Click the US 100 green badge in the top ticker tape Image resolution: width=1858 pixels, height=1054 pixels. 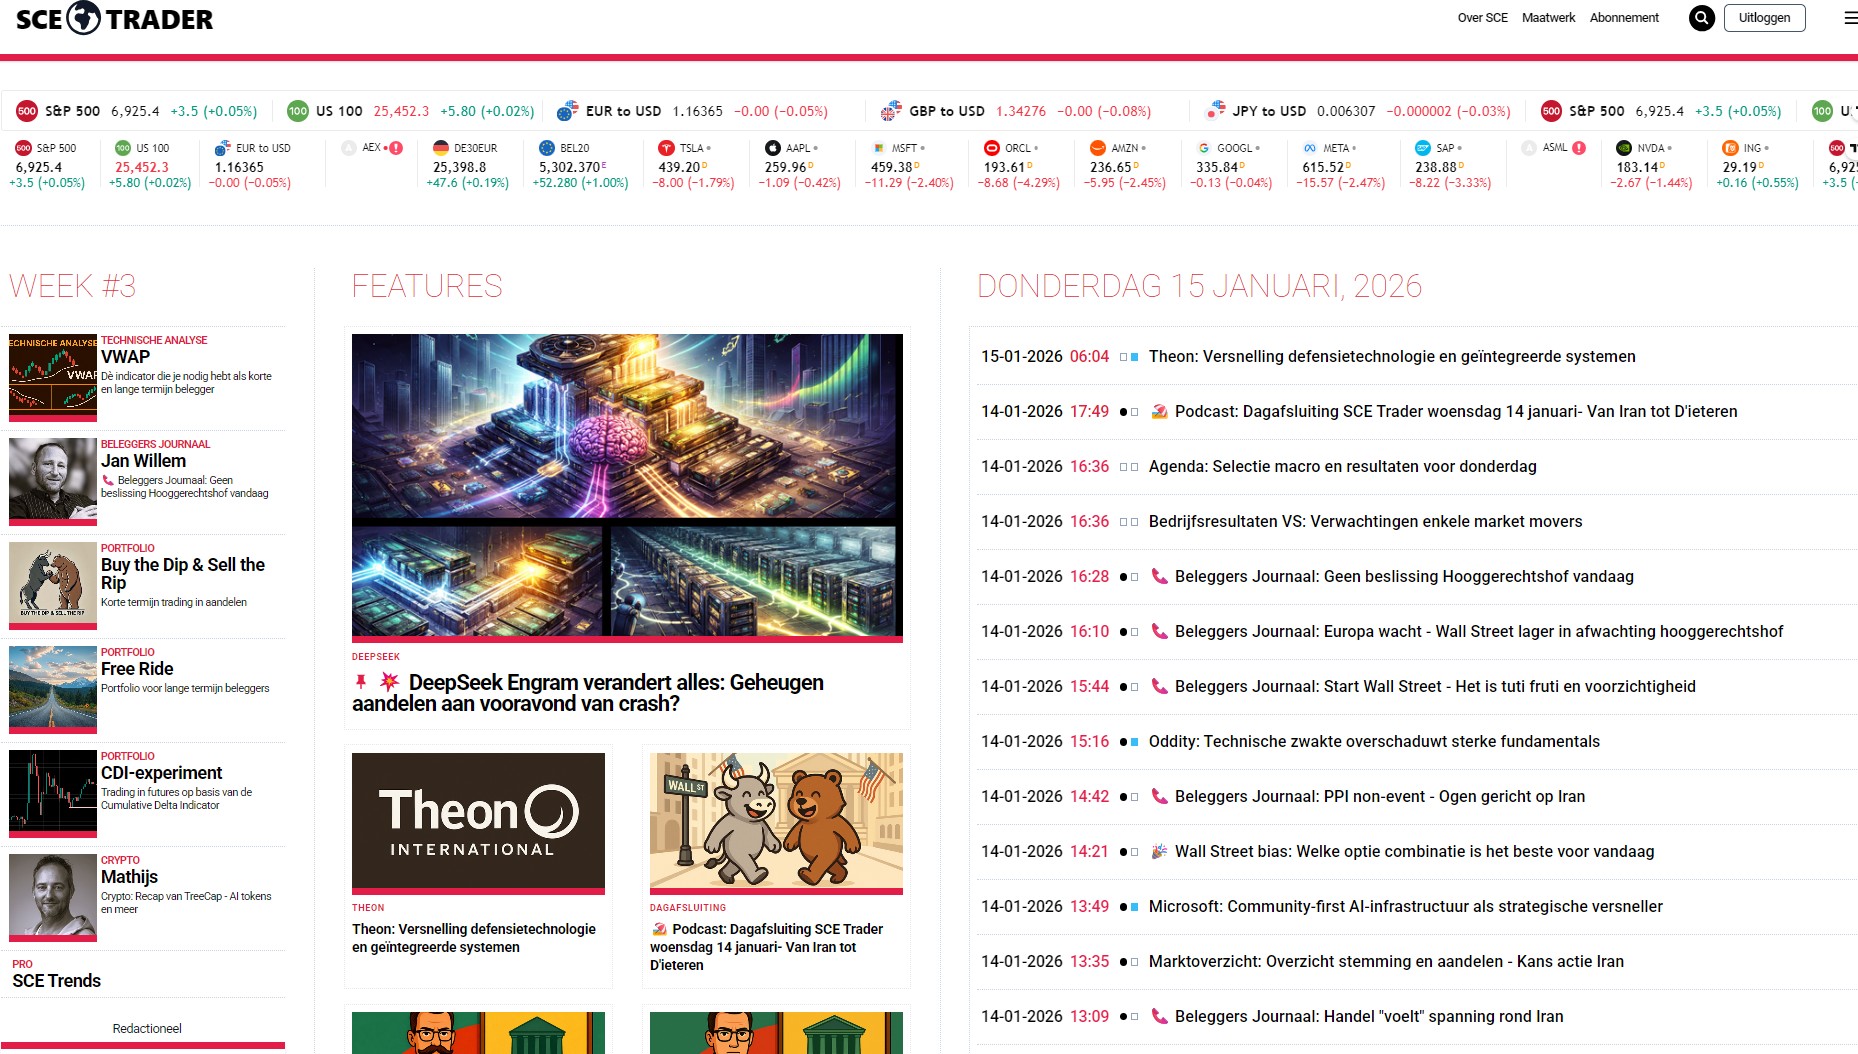pyautogui.click(x=298, y=111)
